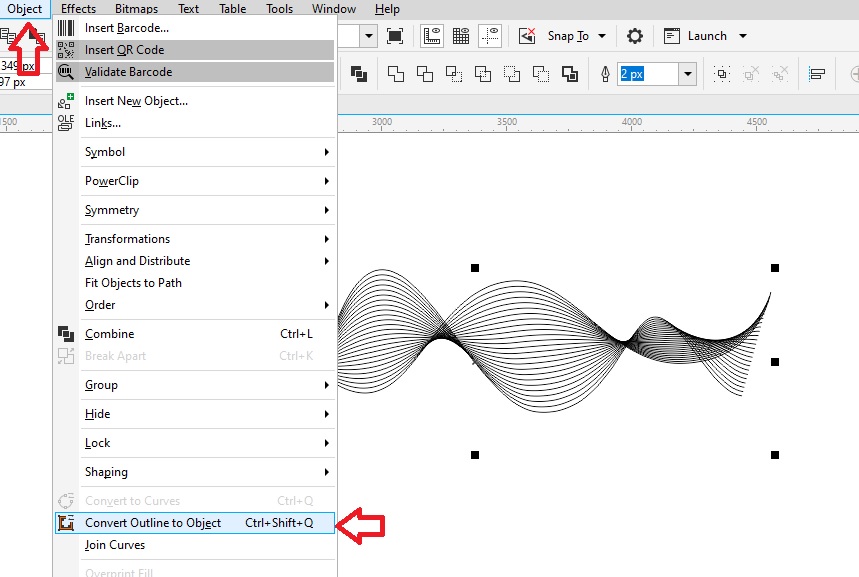Select the Trim shaping icon

point(425,73)
